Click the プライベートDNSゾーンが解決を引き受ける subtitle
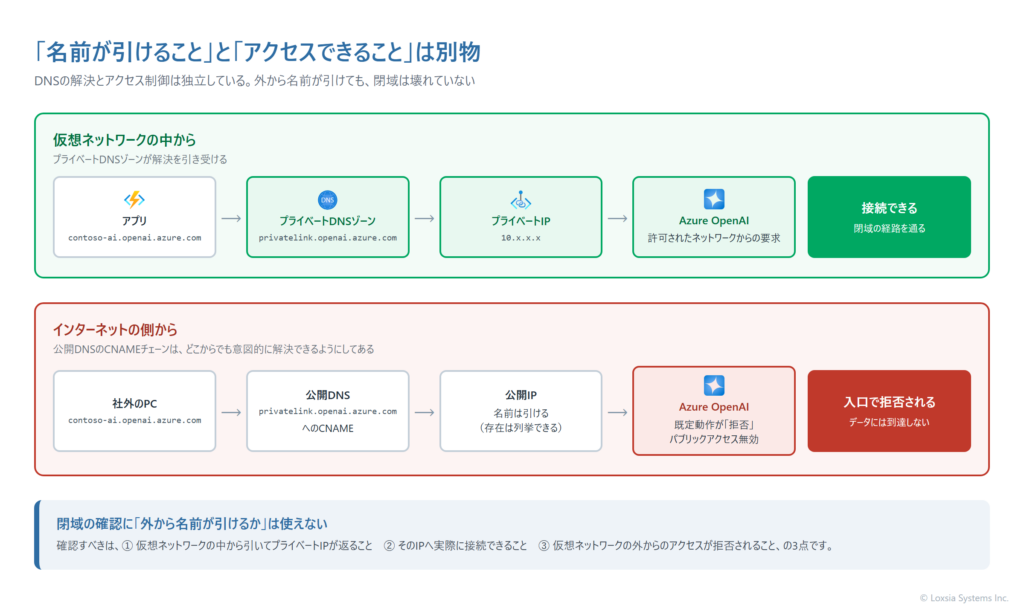The image size is (1024, 614). click(140, 159)
